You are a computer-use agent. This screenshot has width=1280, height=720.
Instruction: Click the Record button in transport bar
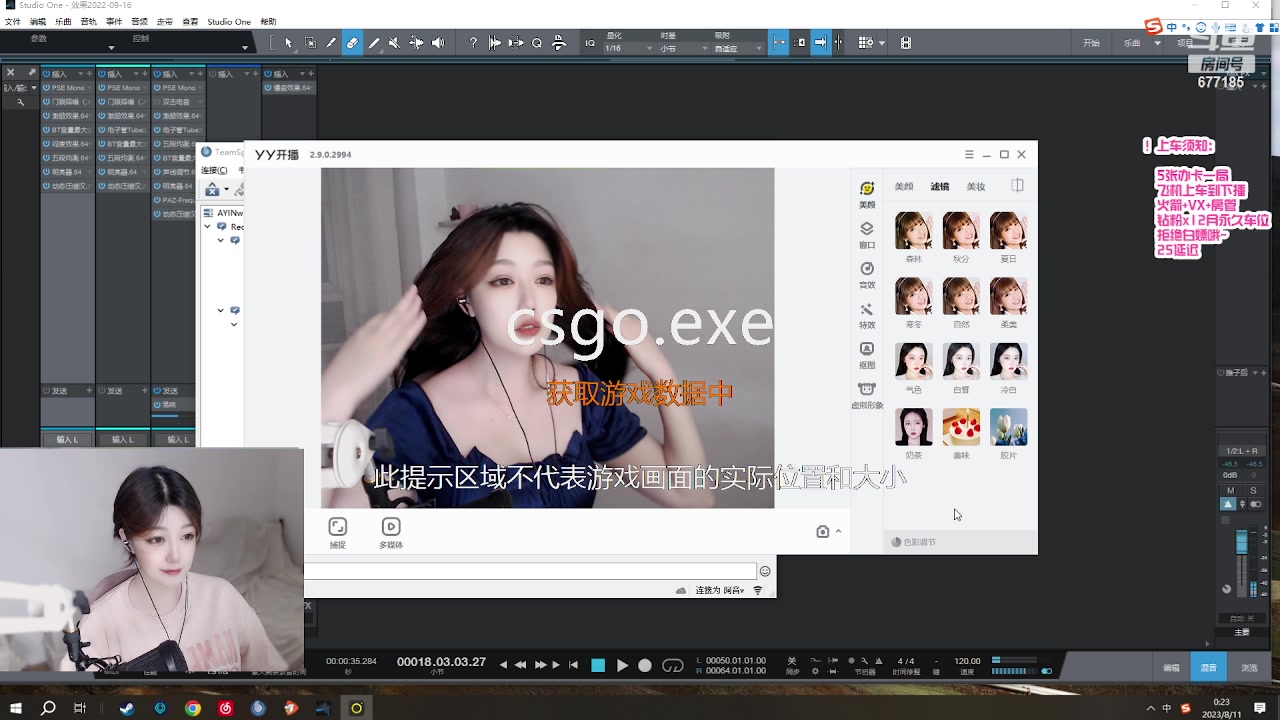pyautogui.click(x=645, y=665)
